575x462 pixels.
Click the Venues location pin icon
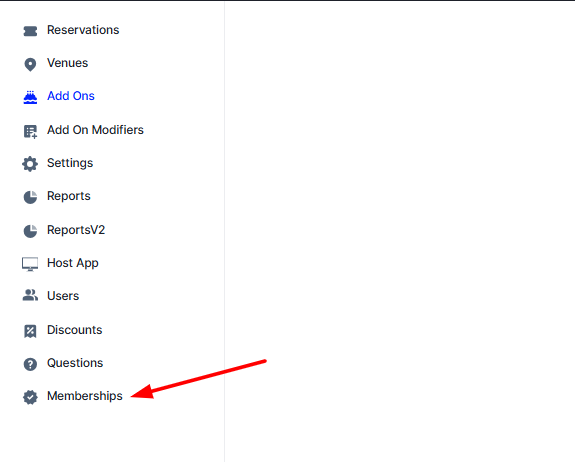tap(30, 65)
